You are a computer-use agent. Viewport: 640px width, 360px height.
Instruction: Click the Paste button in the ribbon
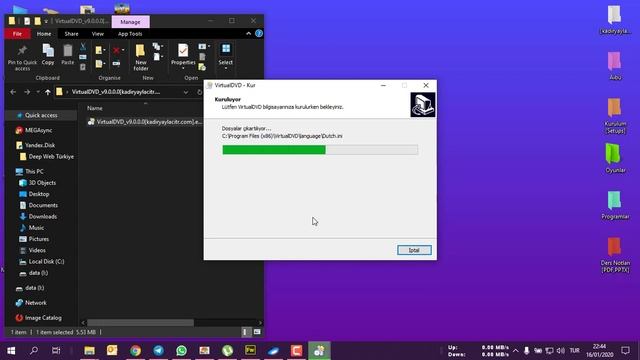[x=67, y=55]
